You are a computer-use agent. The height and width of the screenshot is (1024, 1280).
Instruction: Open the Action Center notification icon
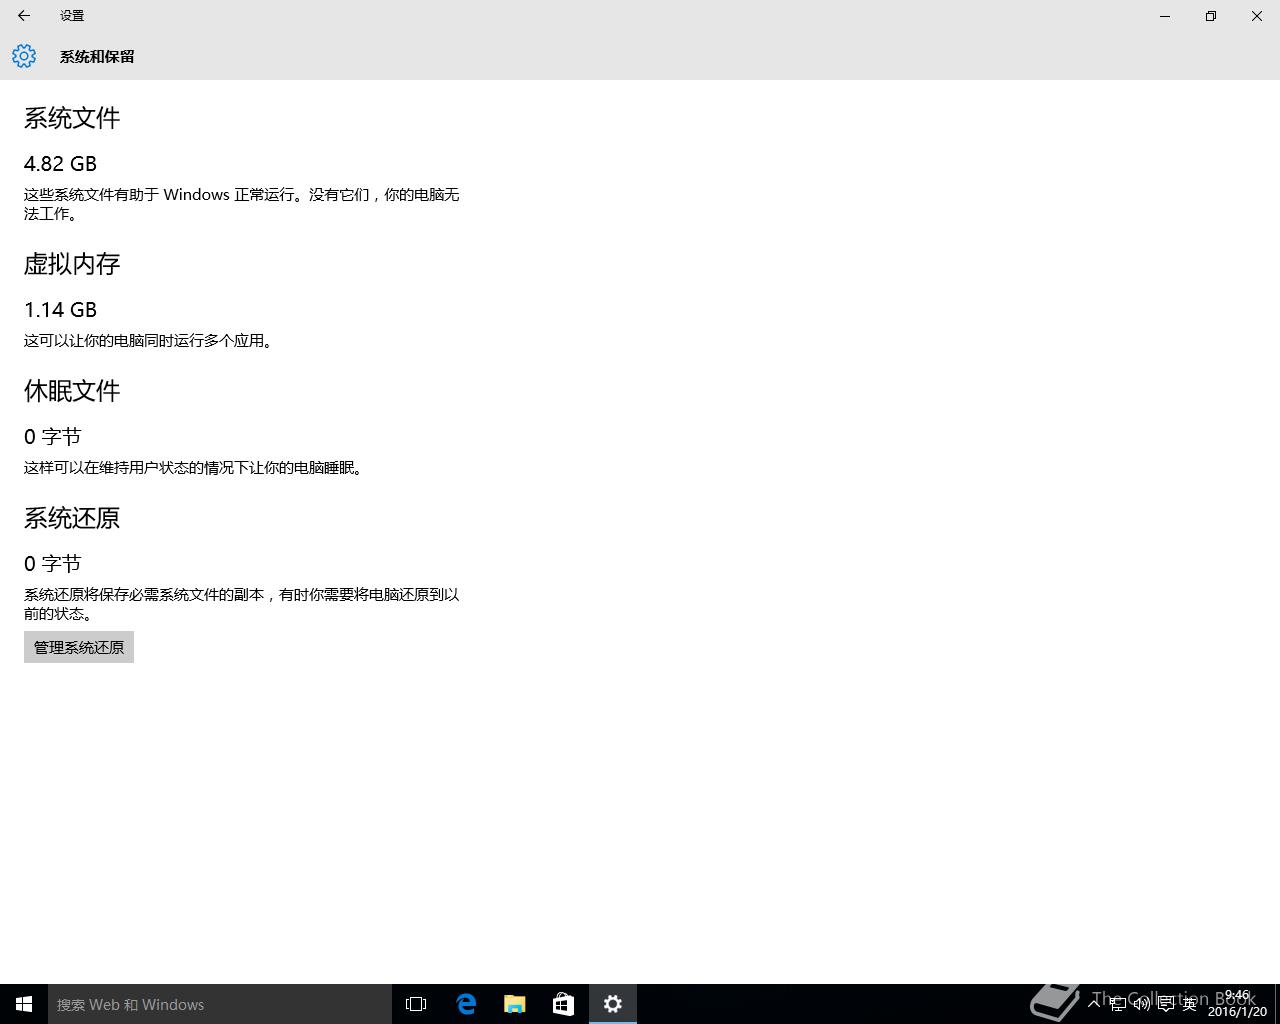1166,1004
